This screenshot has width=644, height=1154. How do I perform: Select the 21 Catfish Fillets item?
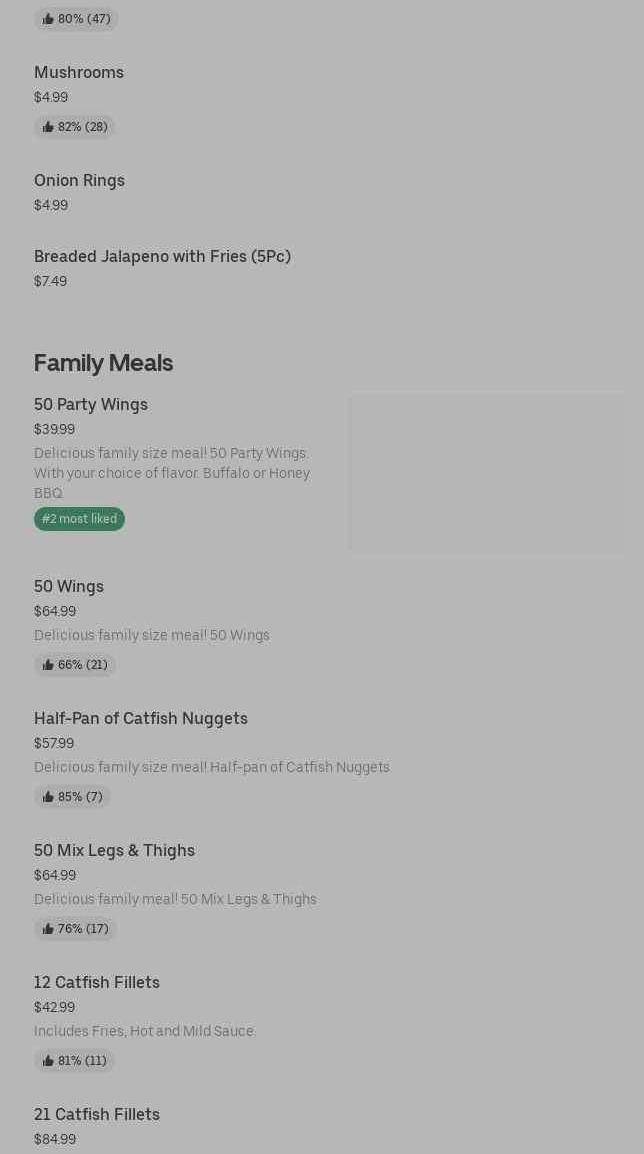click(x=97, y=1114)
